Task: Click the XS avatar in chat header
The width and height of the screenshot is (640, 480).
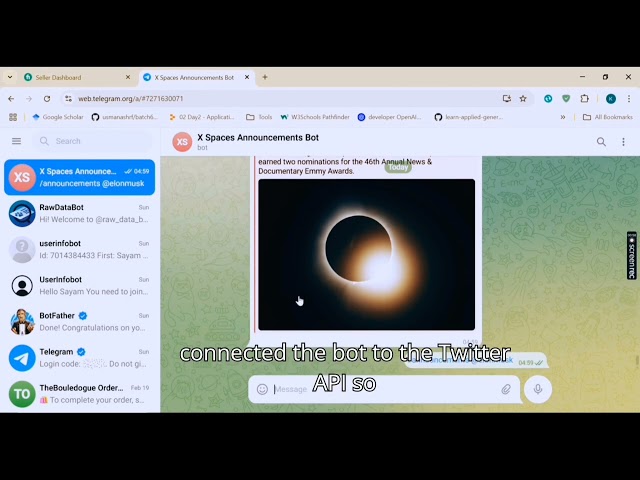Action: coord(182,142)
